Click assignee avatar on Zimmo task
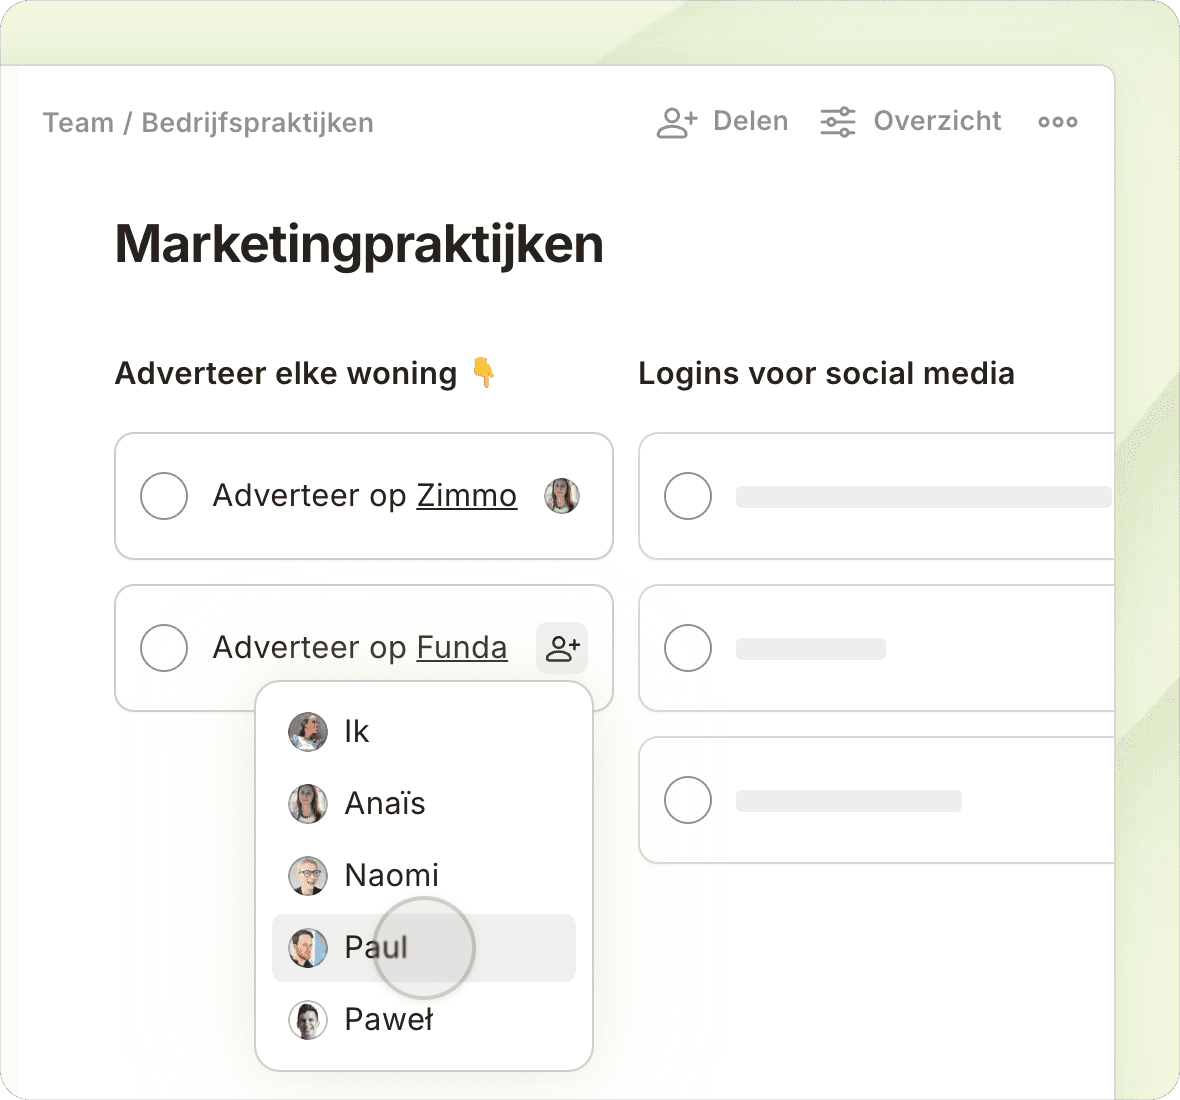Image resolution: width=1180 pixels, height=1100 pixels. (x=562, y=496)
